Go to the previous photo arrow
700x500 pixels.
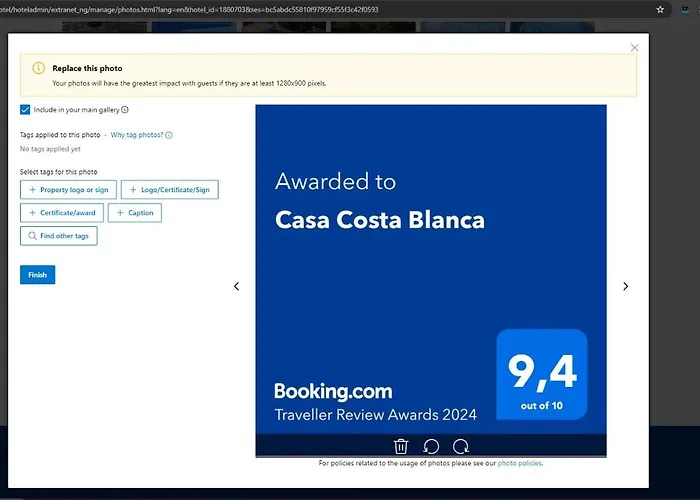[x=237, y=286]
